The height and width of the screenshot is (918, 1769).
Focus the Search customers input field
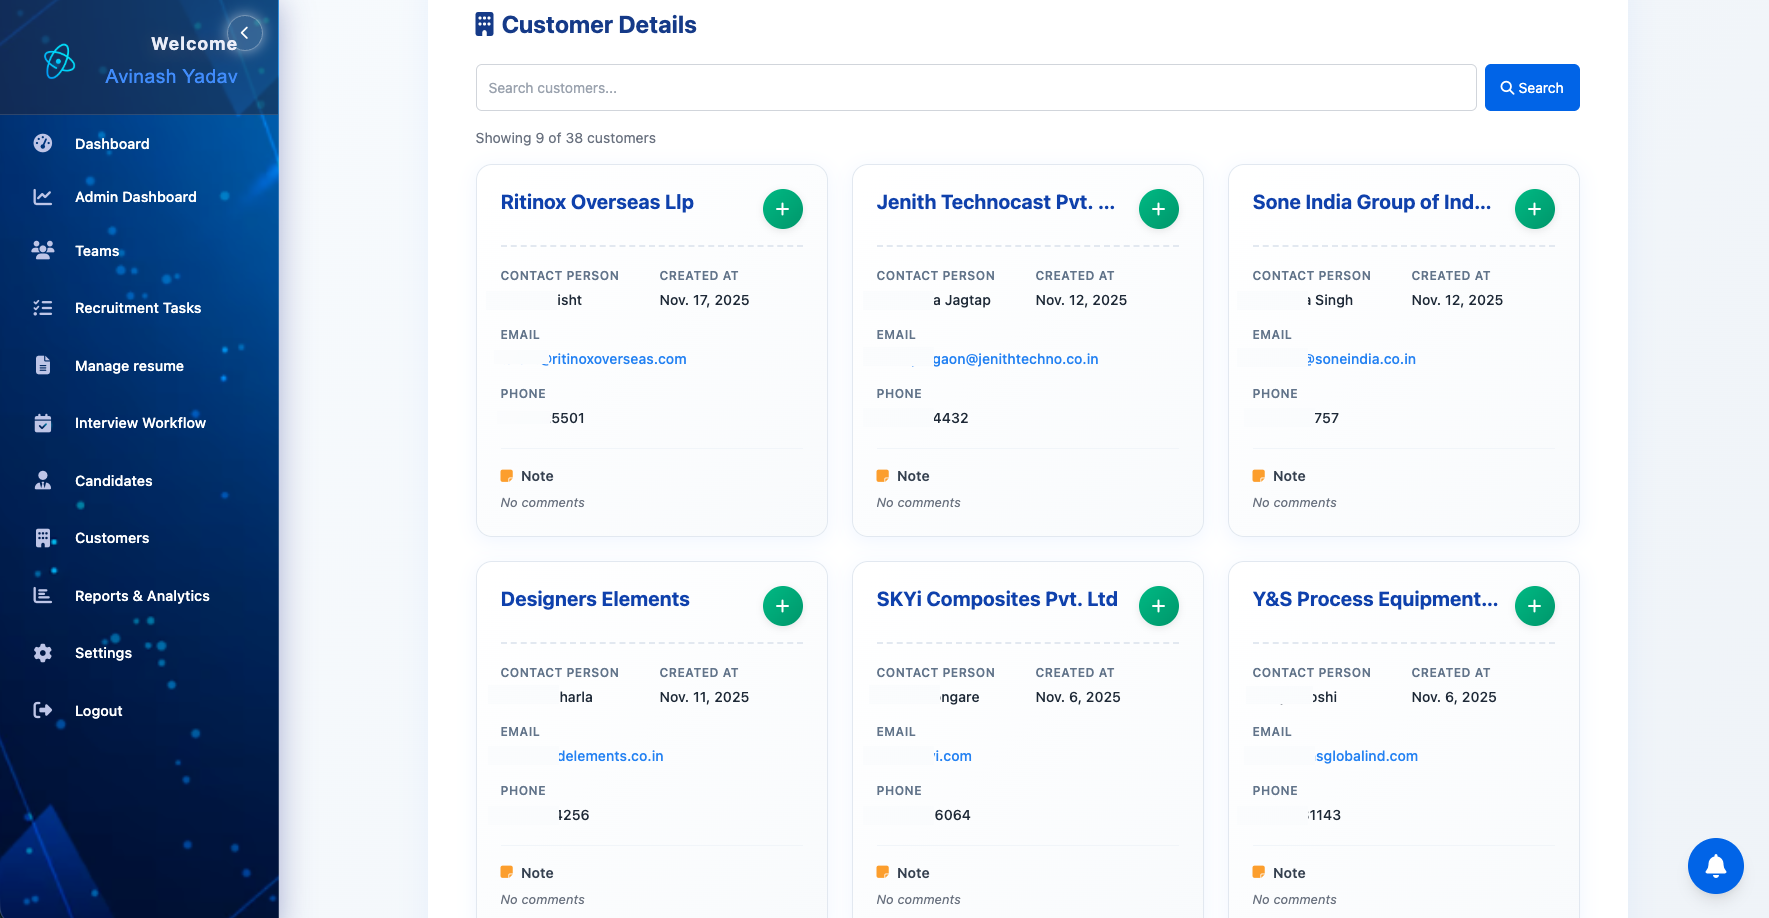[x=975, y=88]
